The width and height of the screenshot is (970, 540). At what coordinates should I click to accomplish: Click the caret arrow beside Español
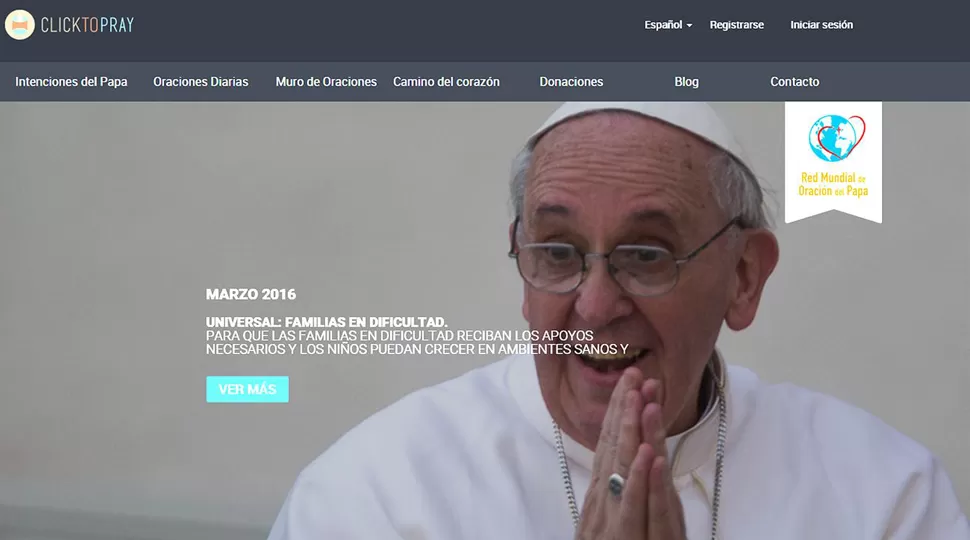(x=689, y=26)
